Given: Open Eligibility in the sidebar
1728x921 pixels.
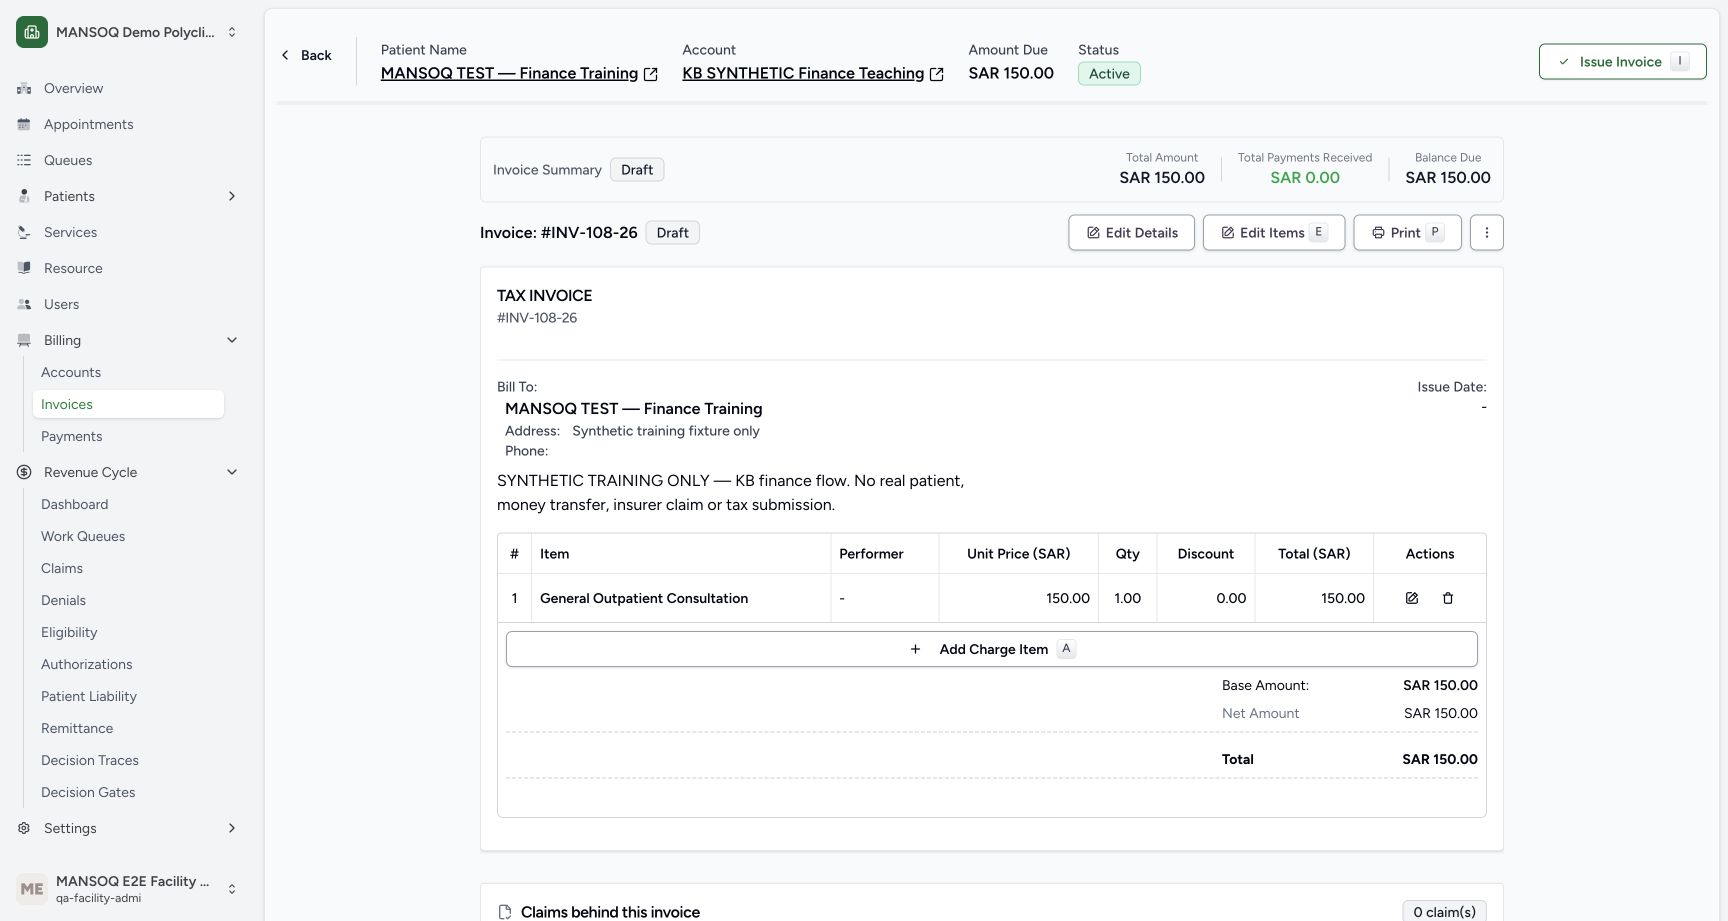Looking at the screenshot, I should click(128, 632).
